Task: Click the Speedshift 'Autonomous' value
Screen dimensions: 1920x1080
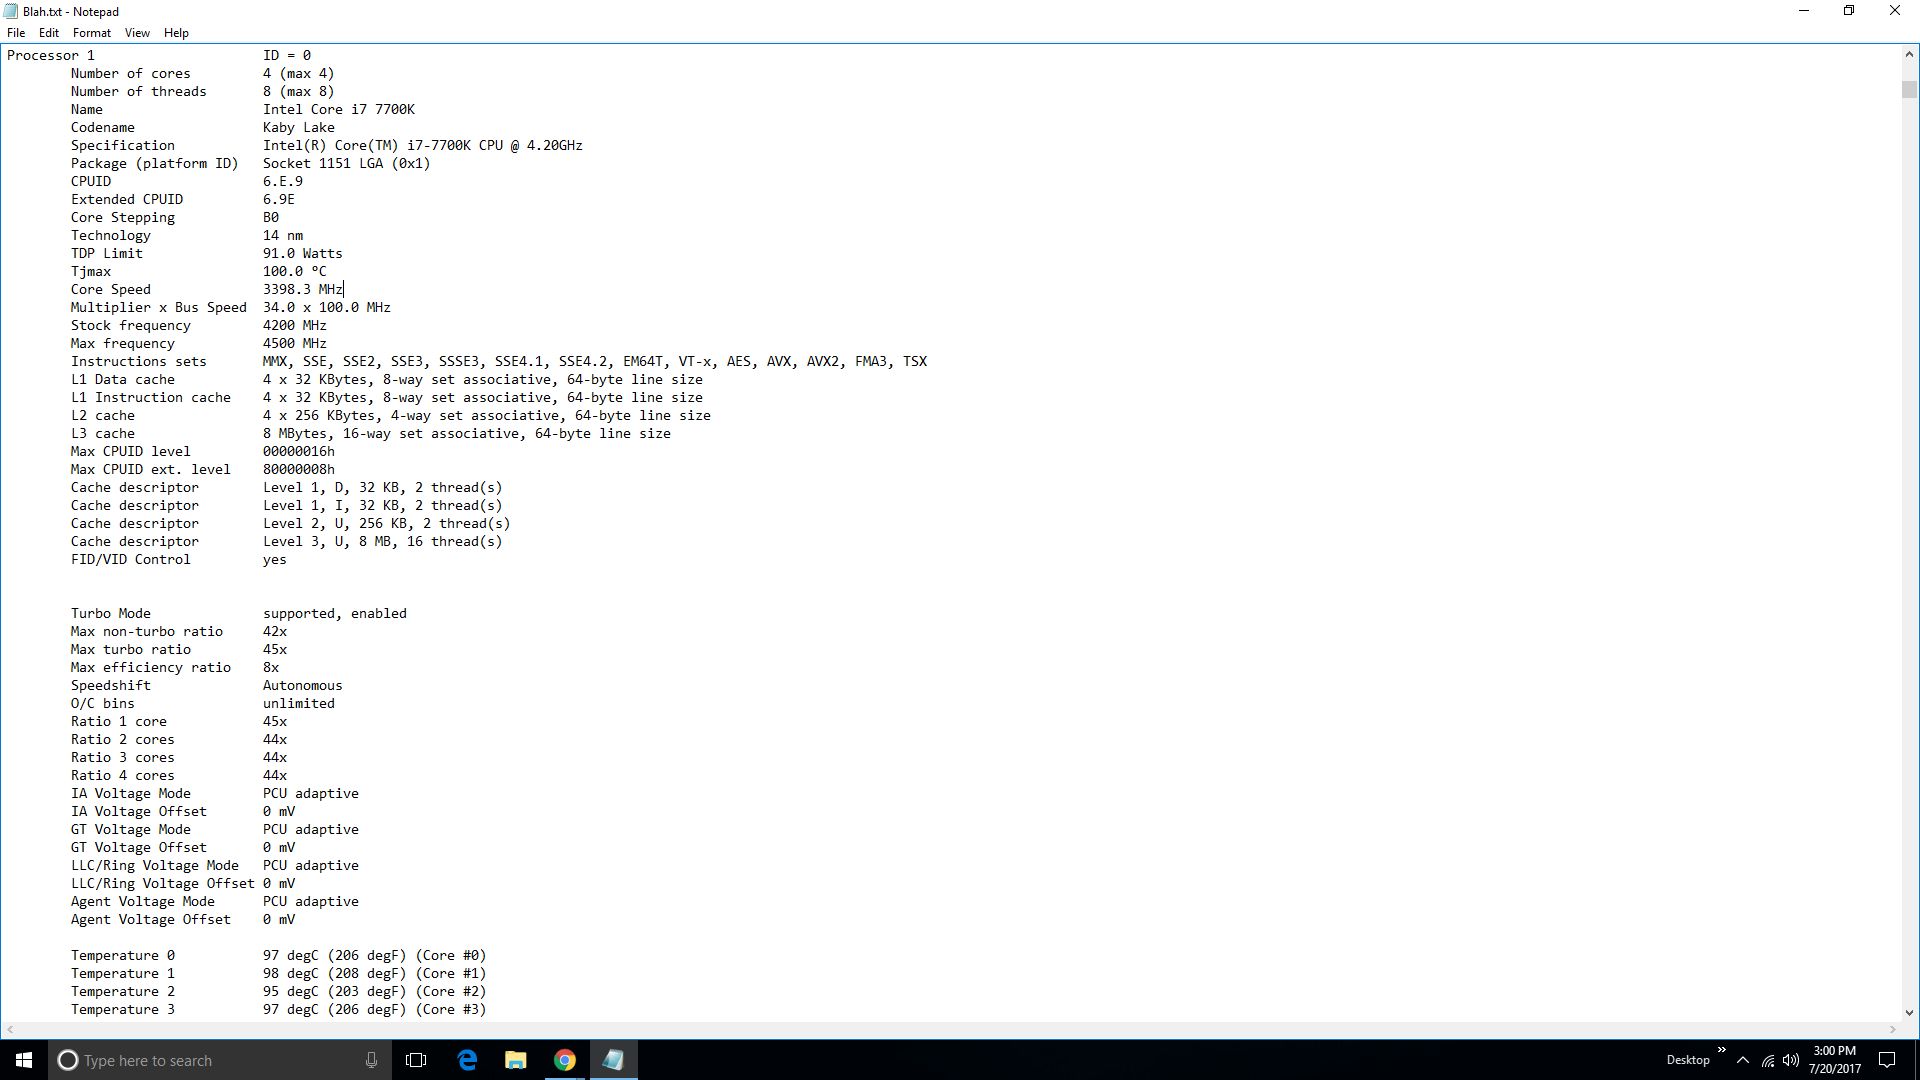Action: [x=303, y=685]
